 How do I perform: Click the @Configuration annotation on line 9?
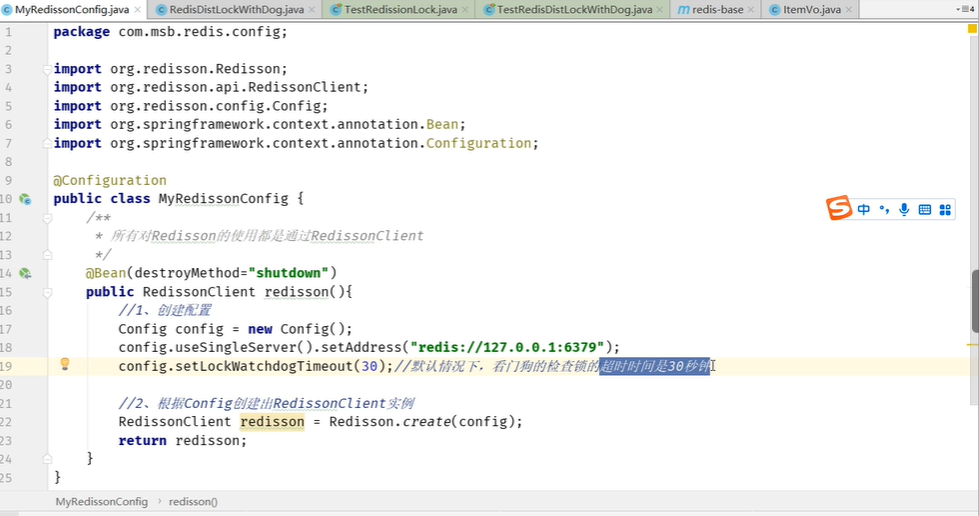pos(110,181)
